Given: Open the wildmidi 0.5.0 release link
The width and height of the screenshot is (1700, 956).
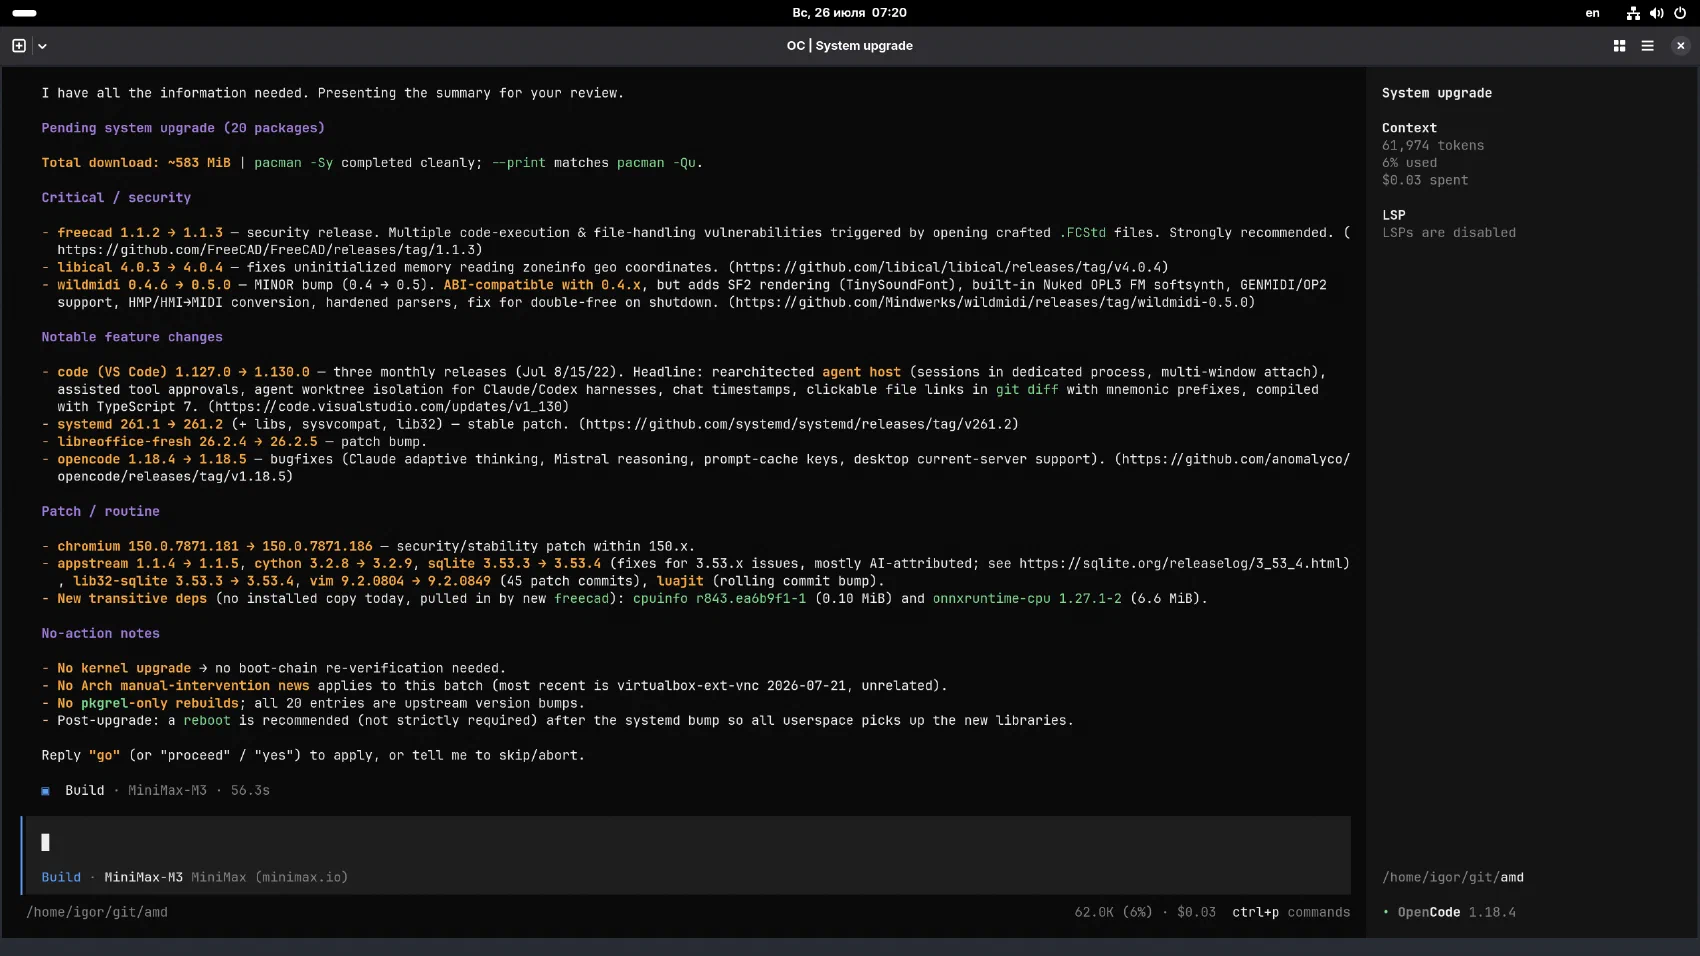Looking at the screenshot, I should tap(991, 302).
